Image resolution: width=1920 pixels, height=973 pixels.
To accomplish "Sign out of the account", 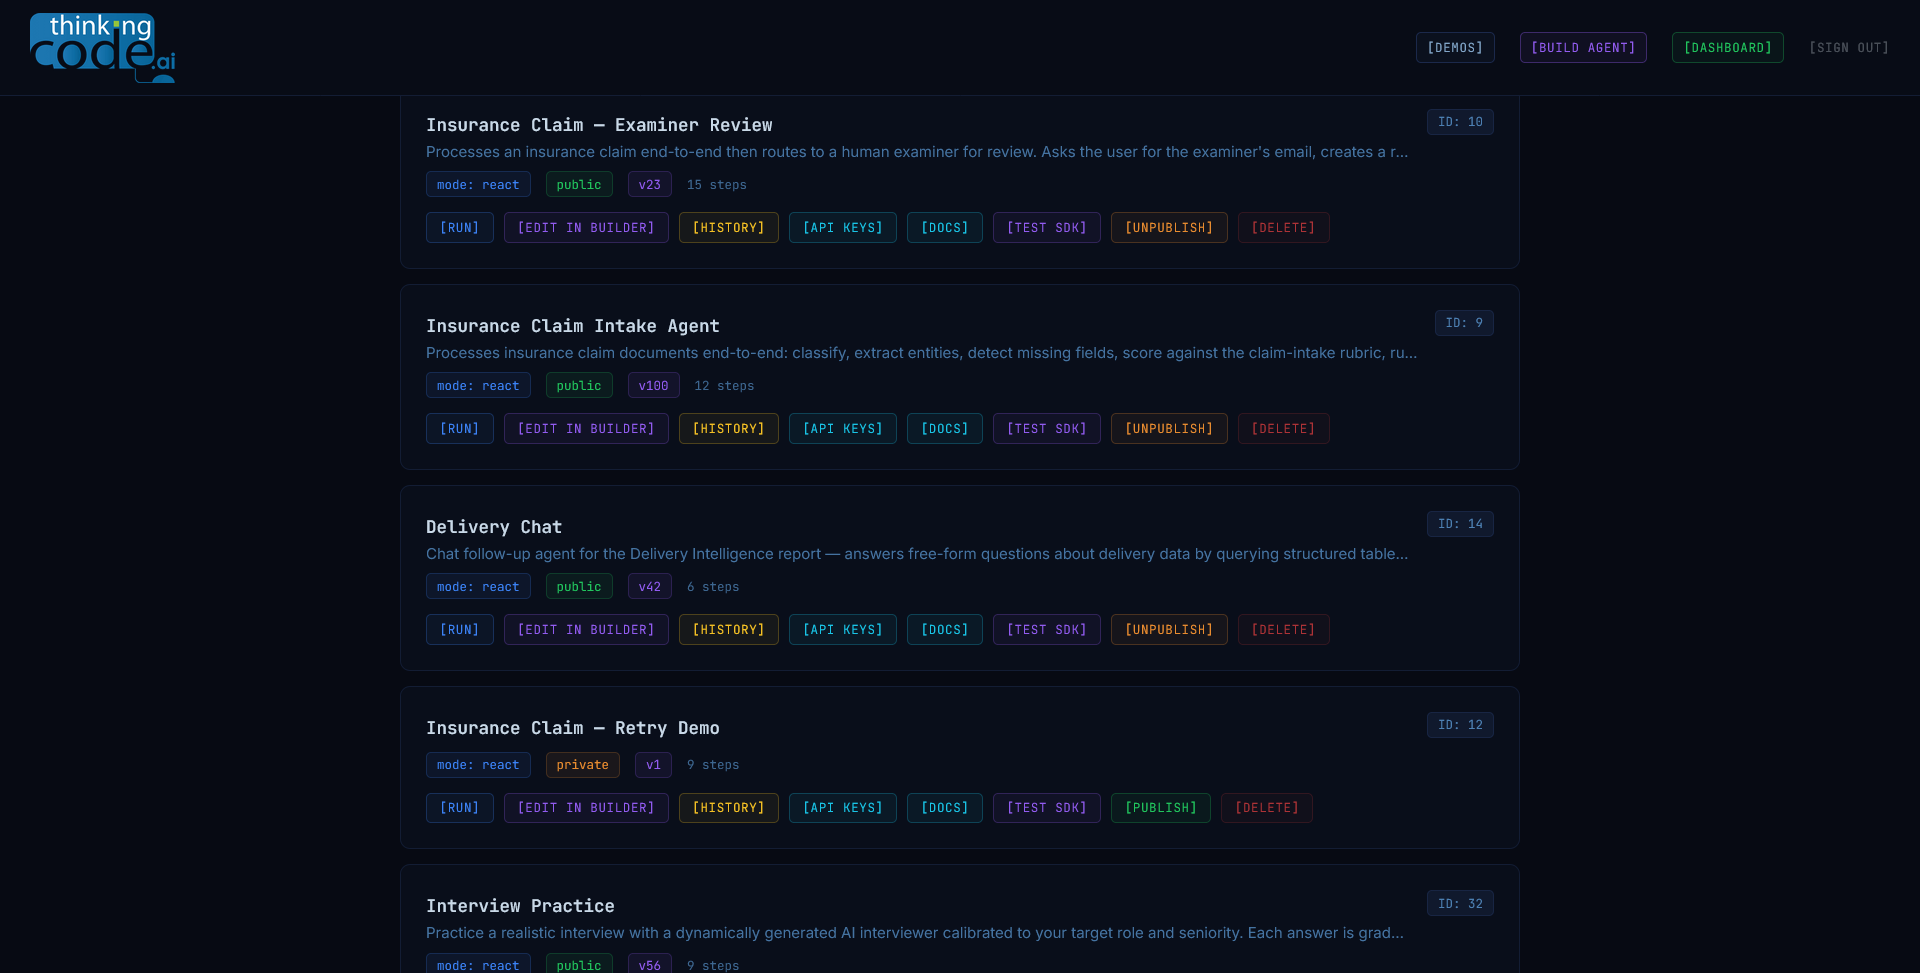I will point(1848,48).
